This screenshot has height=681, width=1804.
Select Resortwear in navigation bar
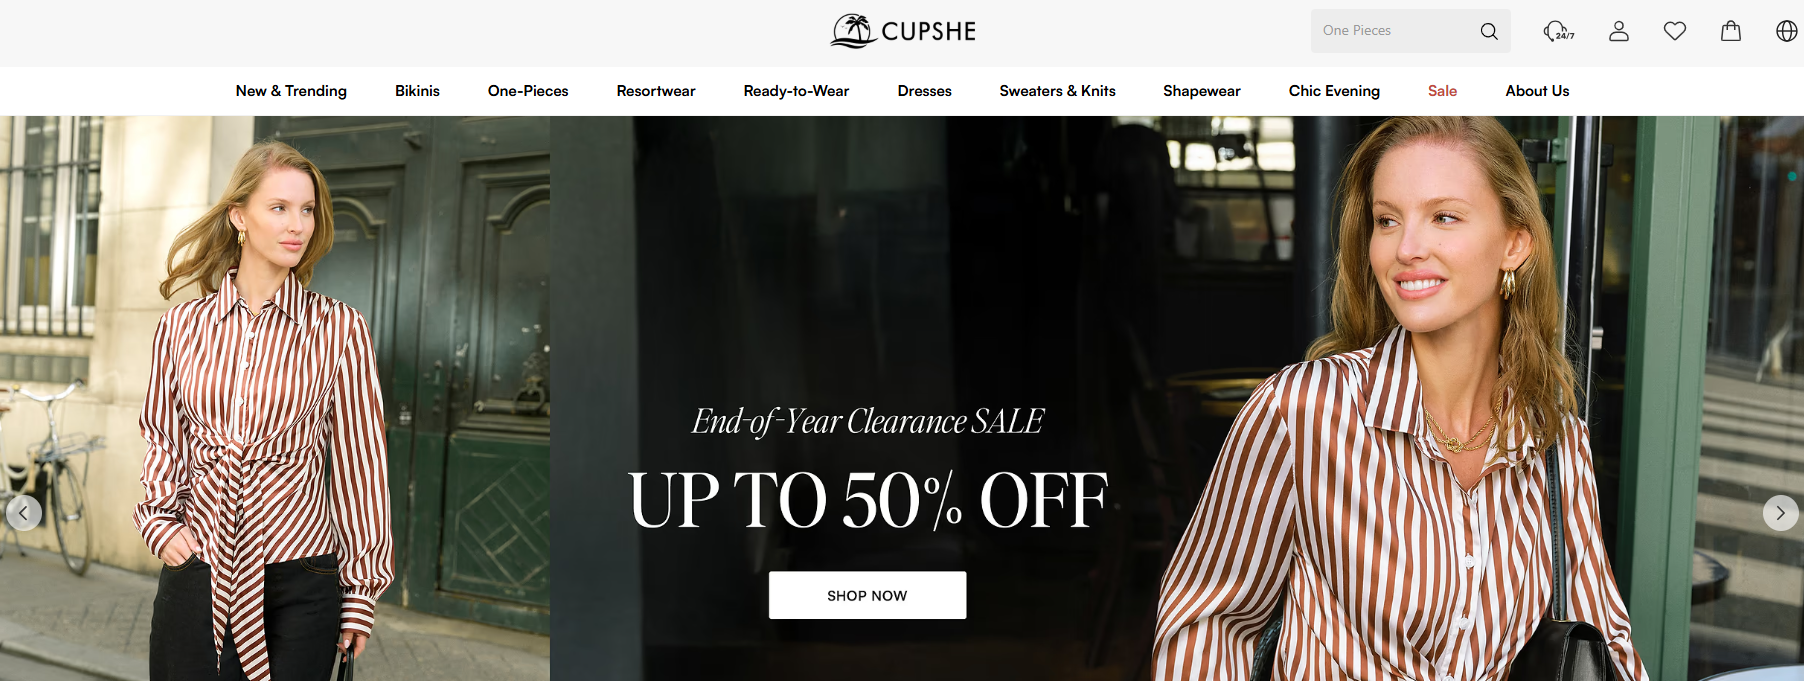(656, 91)
